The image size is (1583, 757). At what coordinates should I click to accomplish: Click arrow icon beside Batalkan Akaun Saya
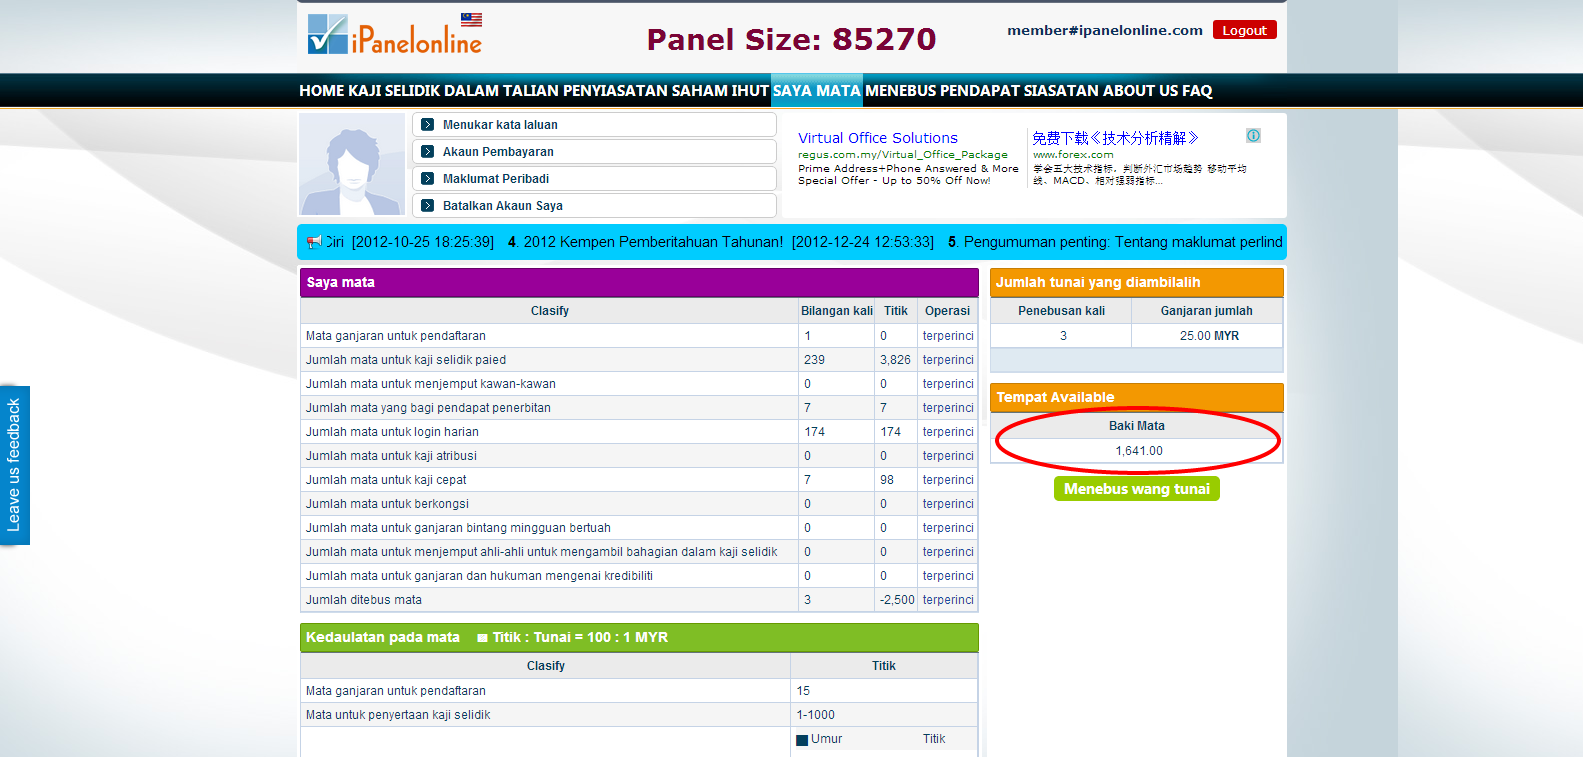click(x=427, y=206)
